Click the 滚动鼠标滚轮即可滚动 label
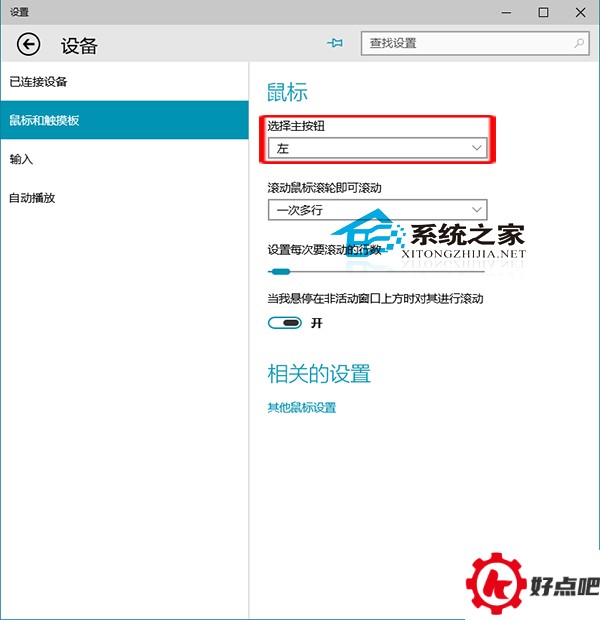The width and height of the screenshot is (600, 620). [324, 188]
